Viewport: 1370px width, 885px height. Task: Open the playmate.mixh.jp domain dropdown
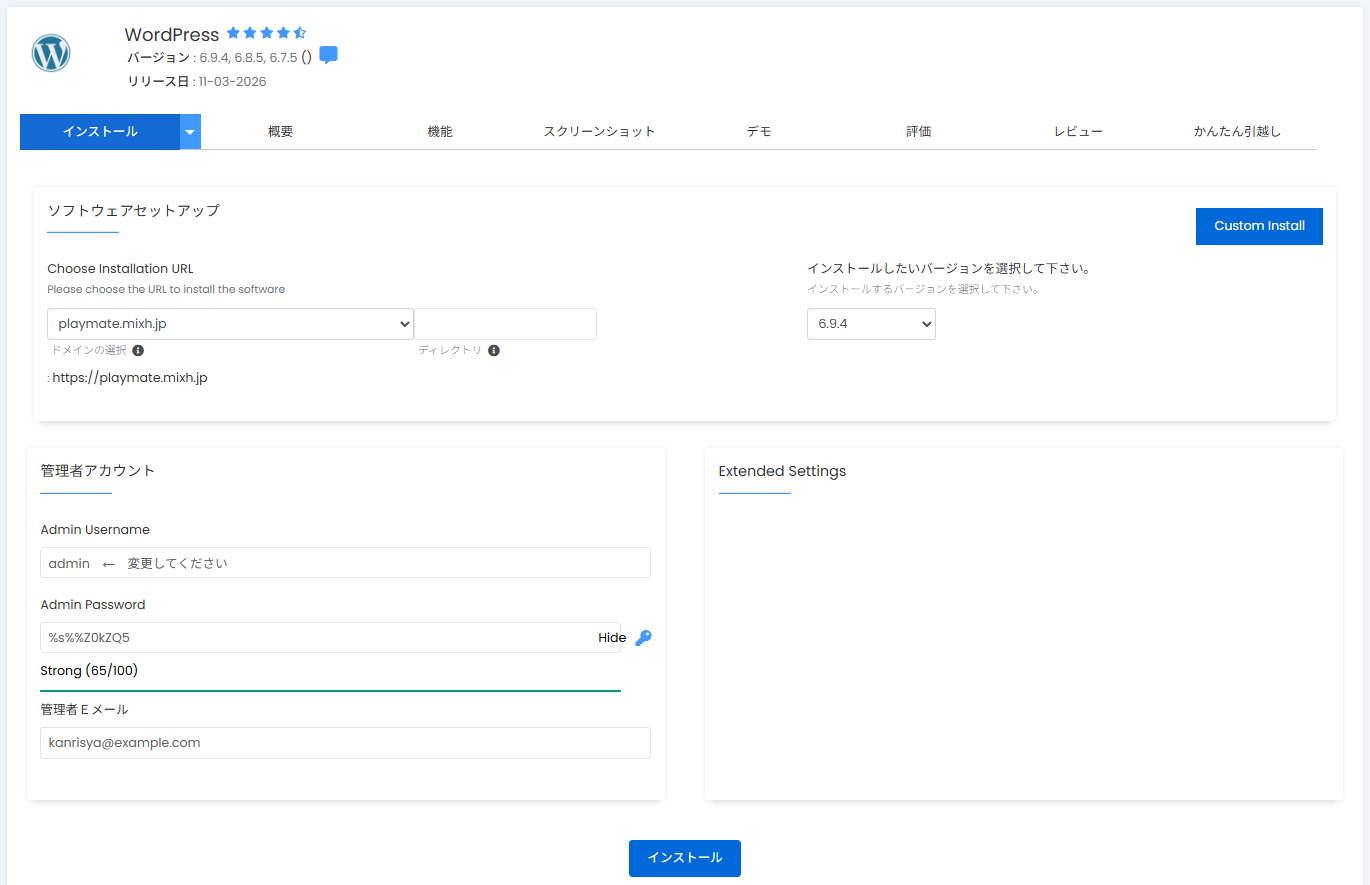pos(230,324)
